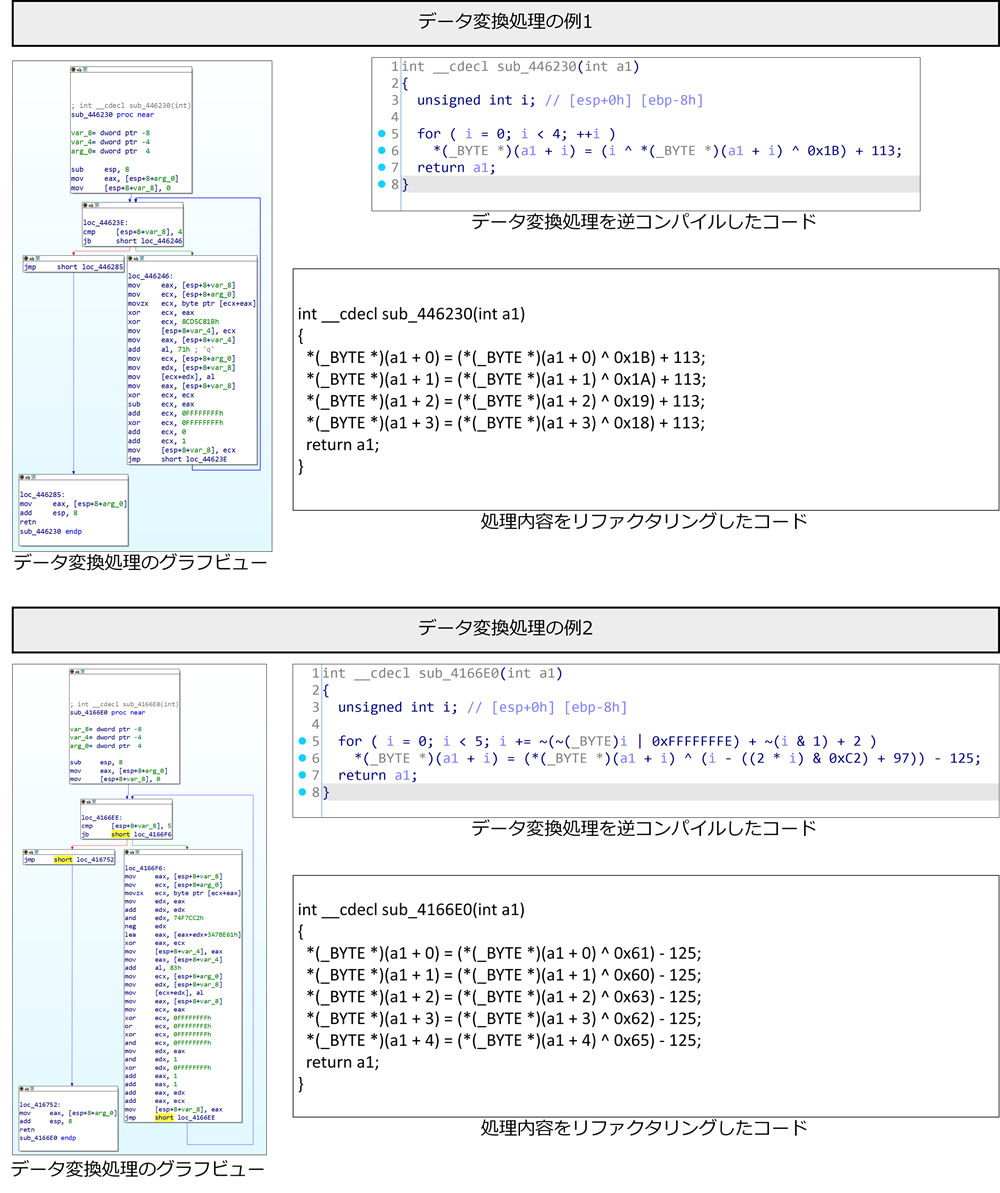Image resolution: width=1000 pixels, height=1193 pixels.
Task: Toggle breakpoint dot on line 6 of sub_4166E0
Action: click(x=303, y=758)
